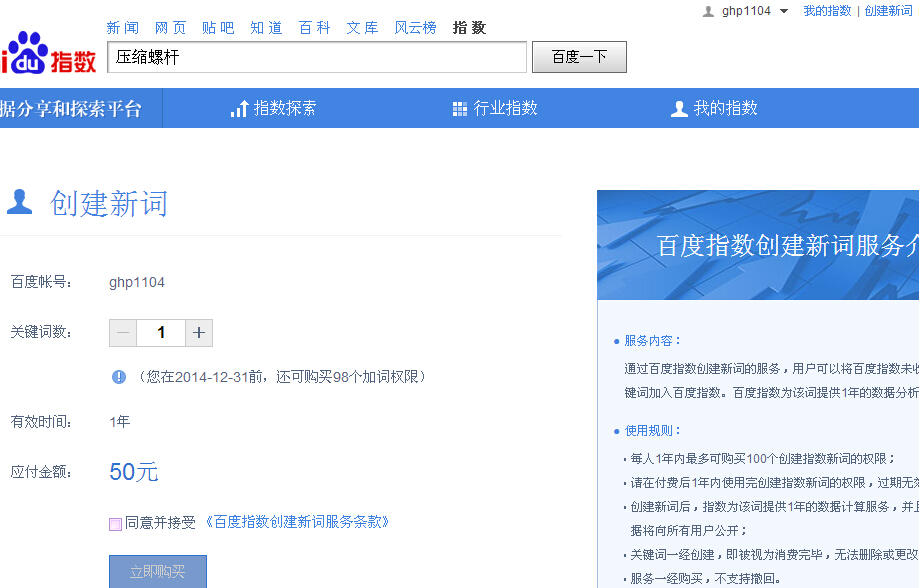Click the 服务内容 heading in the side panel
This screenshot has width=919, height=588.
[653, 341]
